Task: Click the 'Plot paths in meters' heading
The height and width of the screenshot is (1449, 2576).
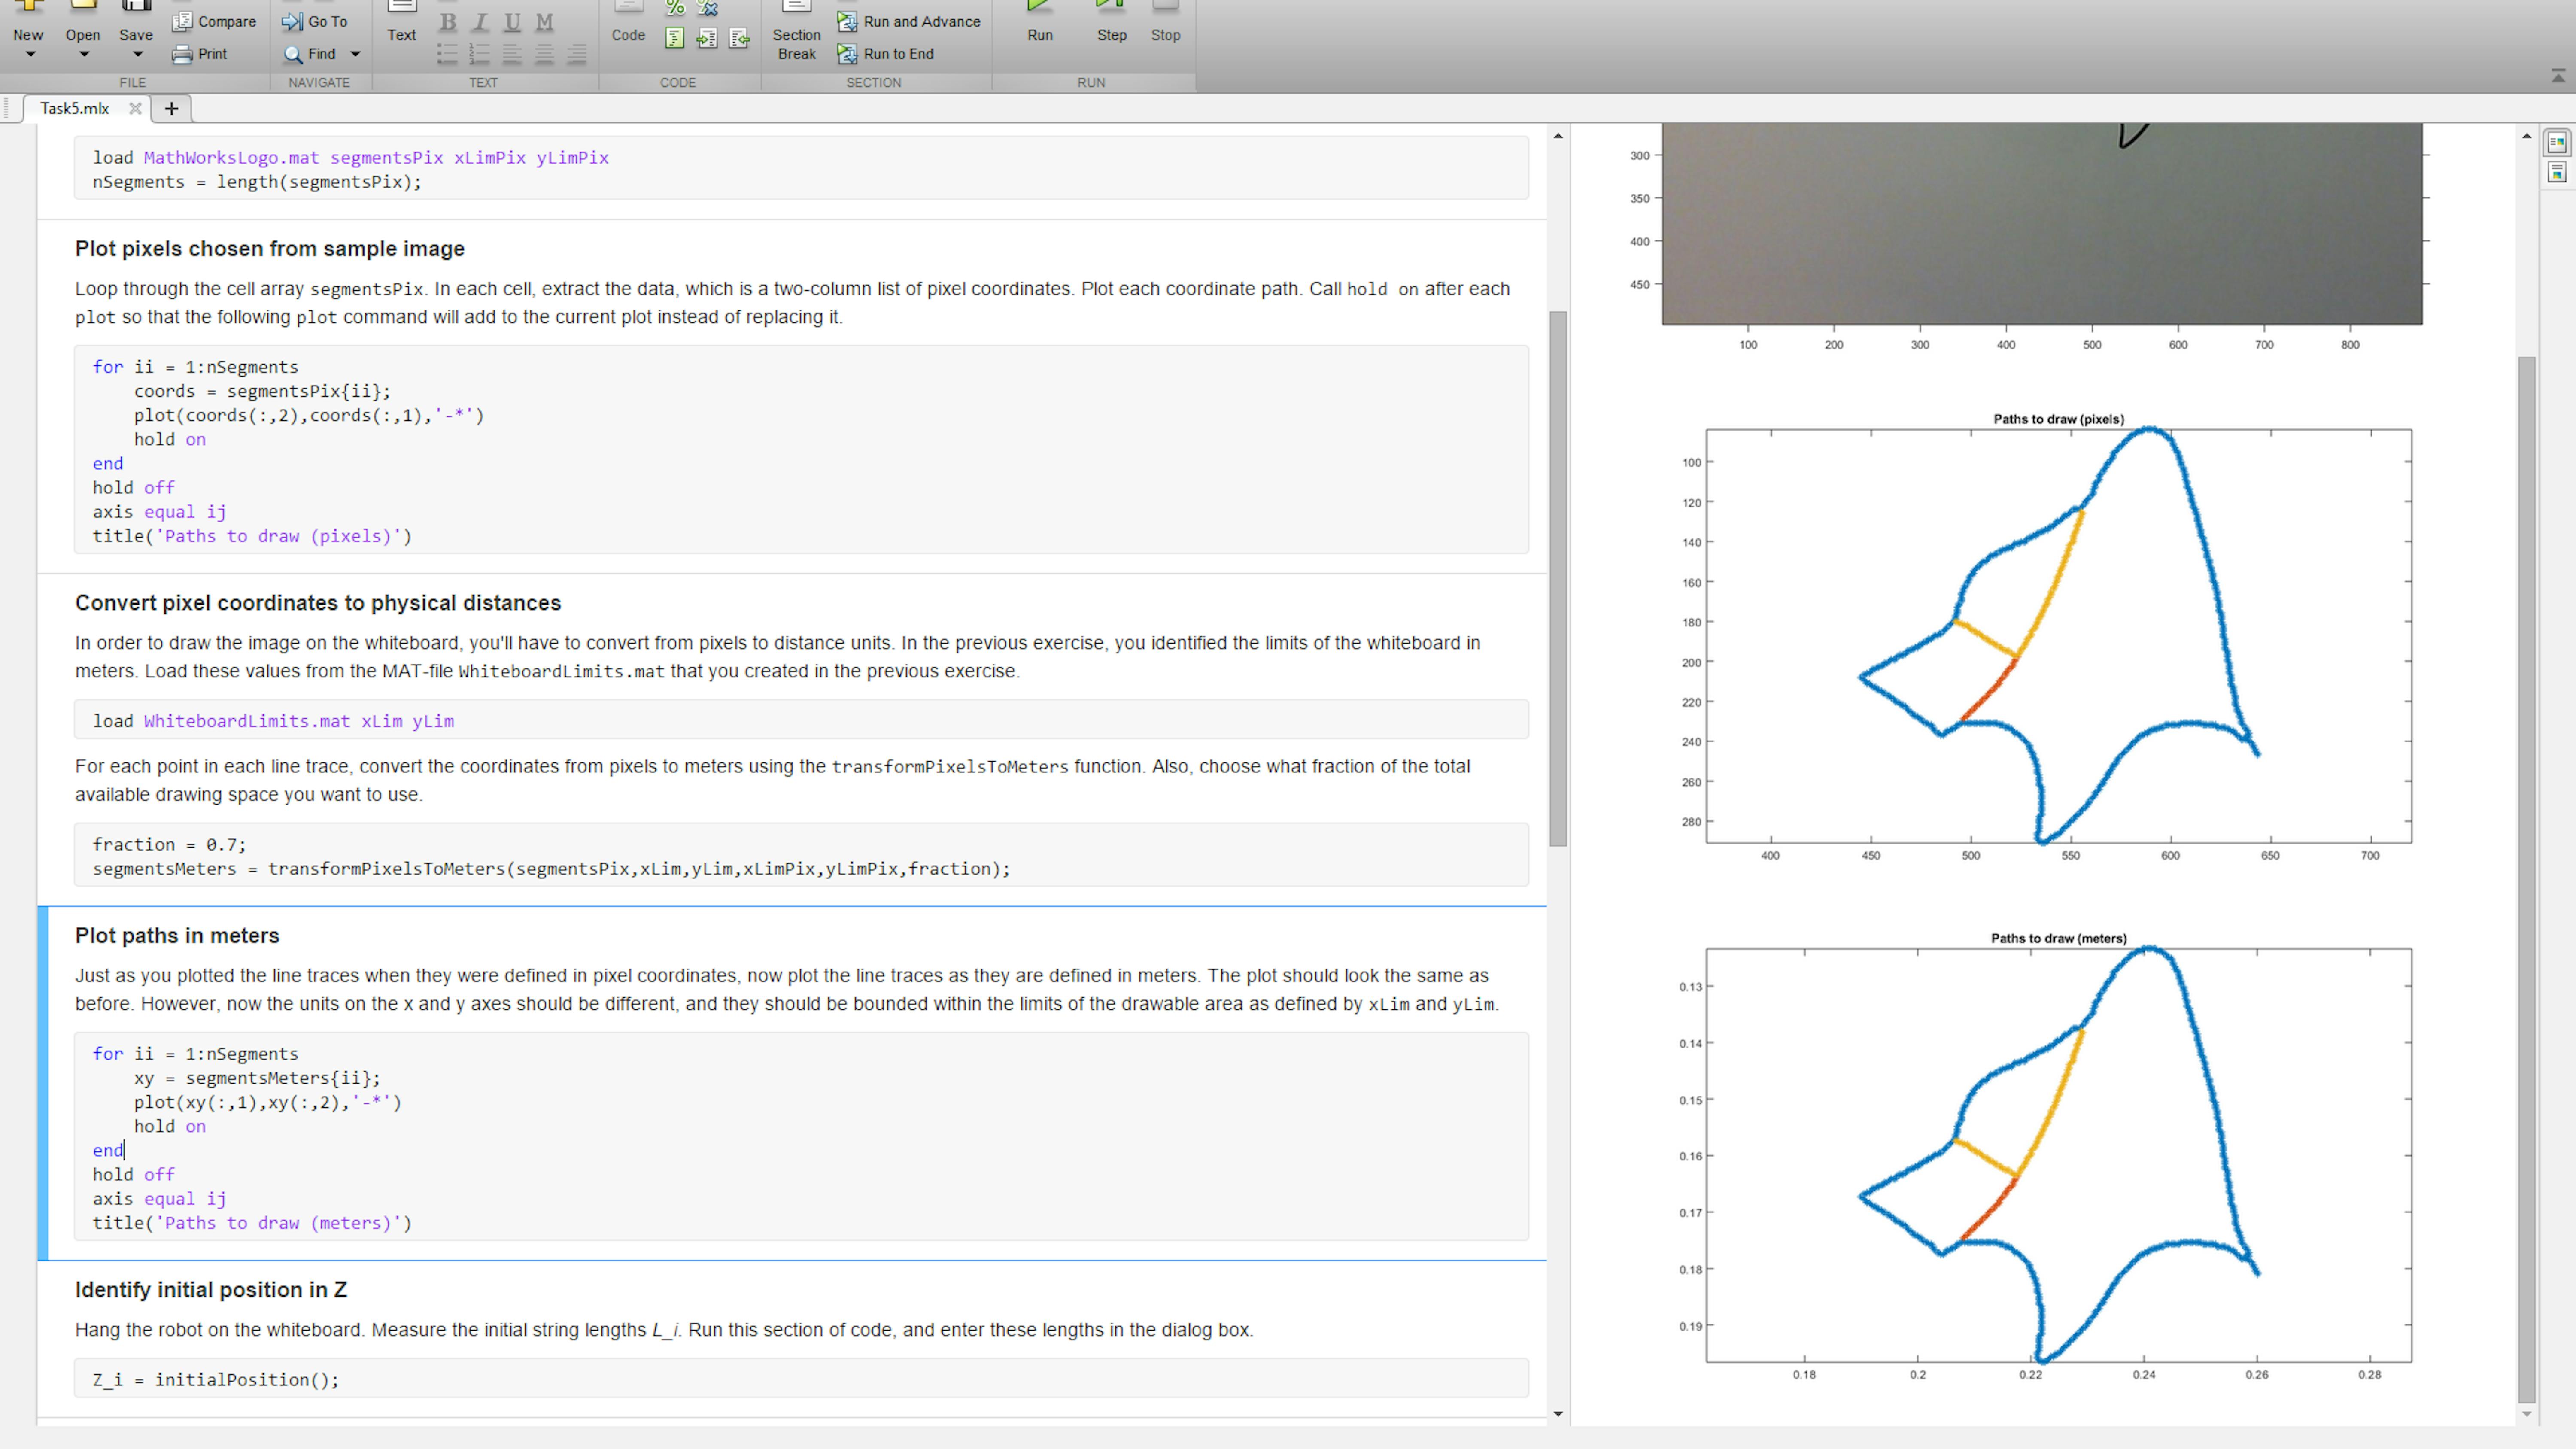Action: [177, 936]
